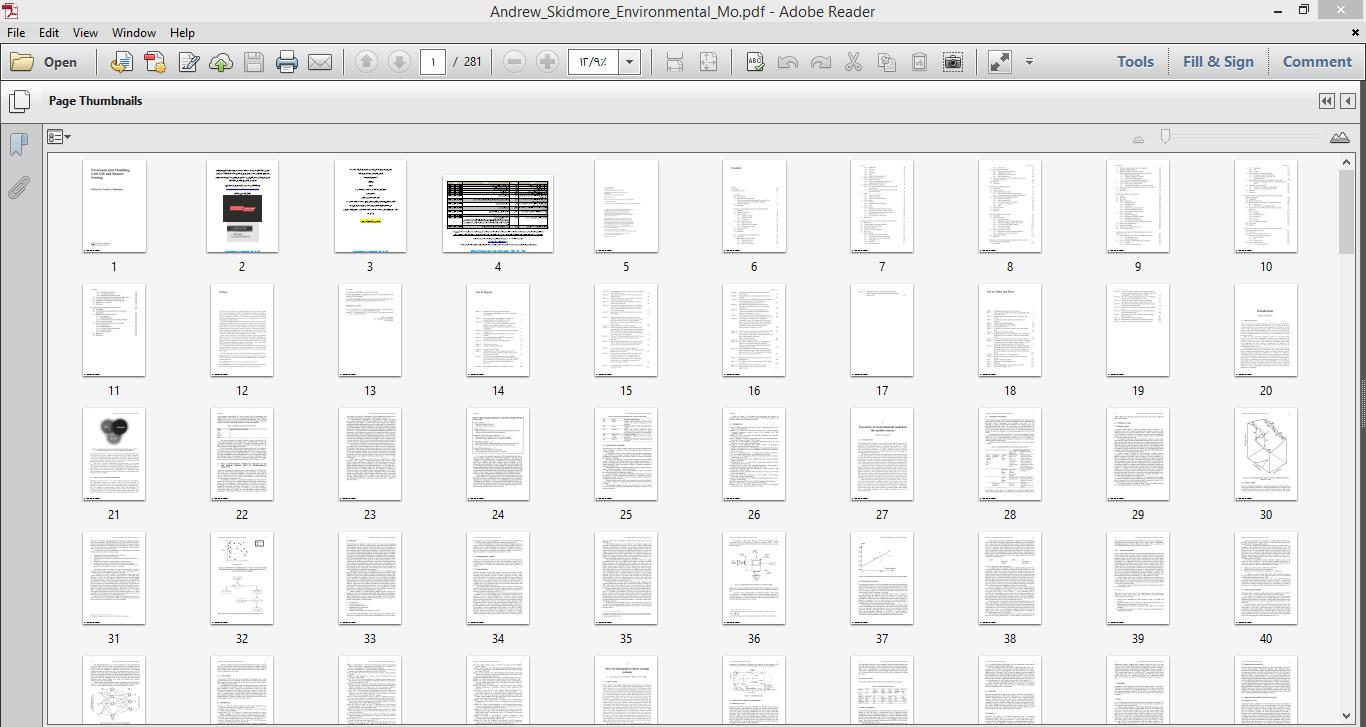The height and width of the screenshot is (727, 1366).
Task: Click the Page Thumbnails panel icon
Action: tap(18, 101)
